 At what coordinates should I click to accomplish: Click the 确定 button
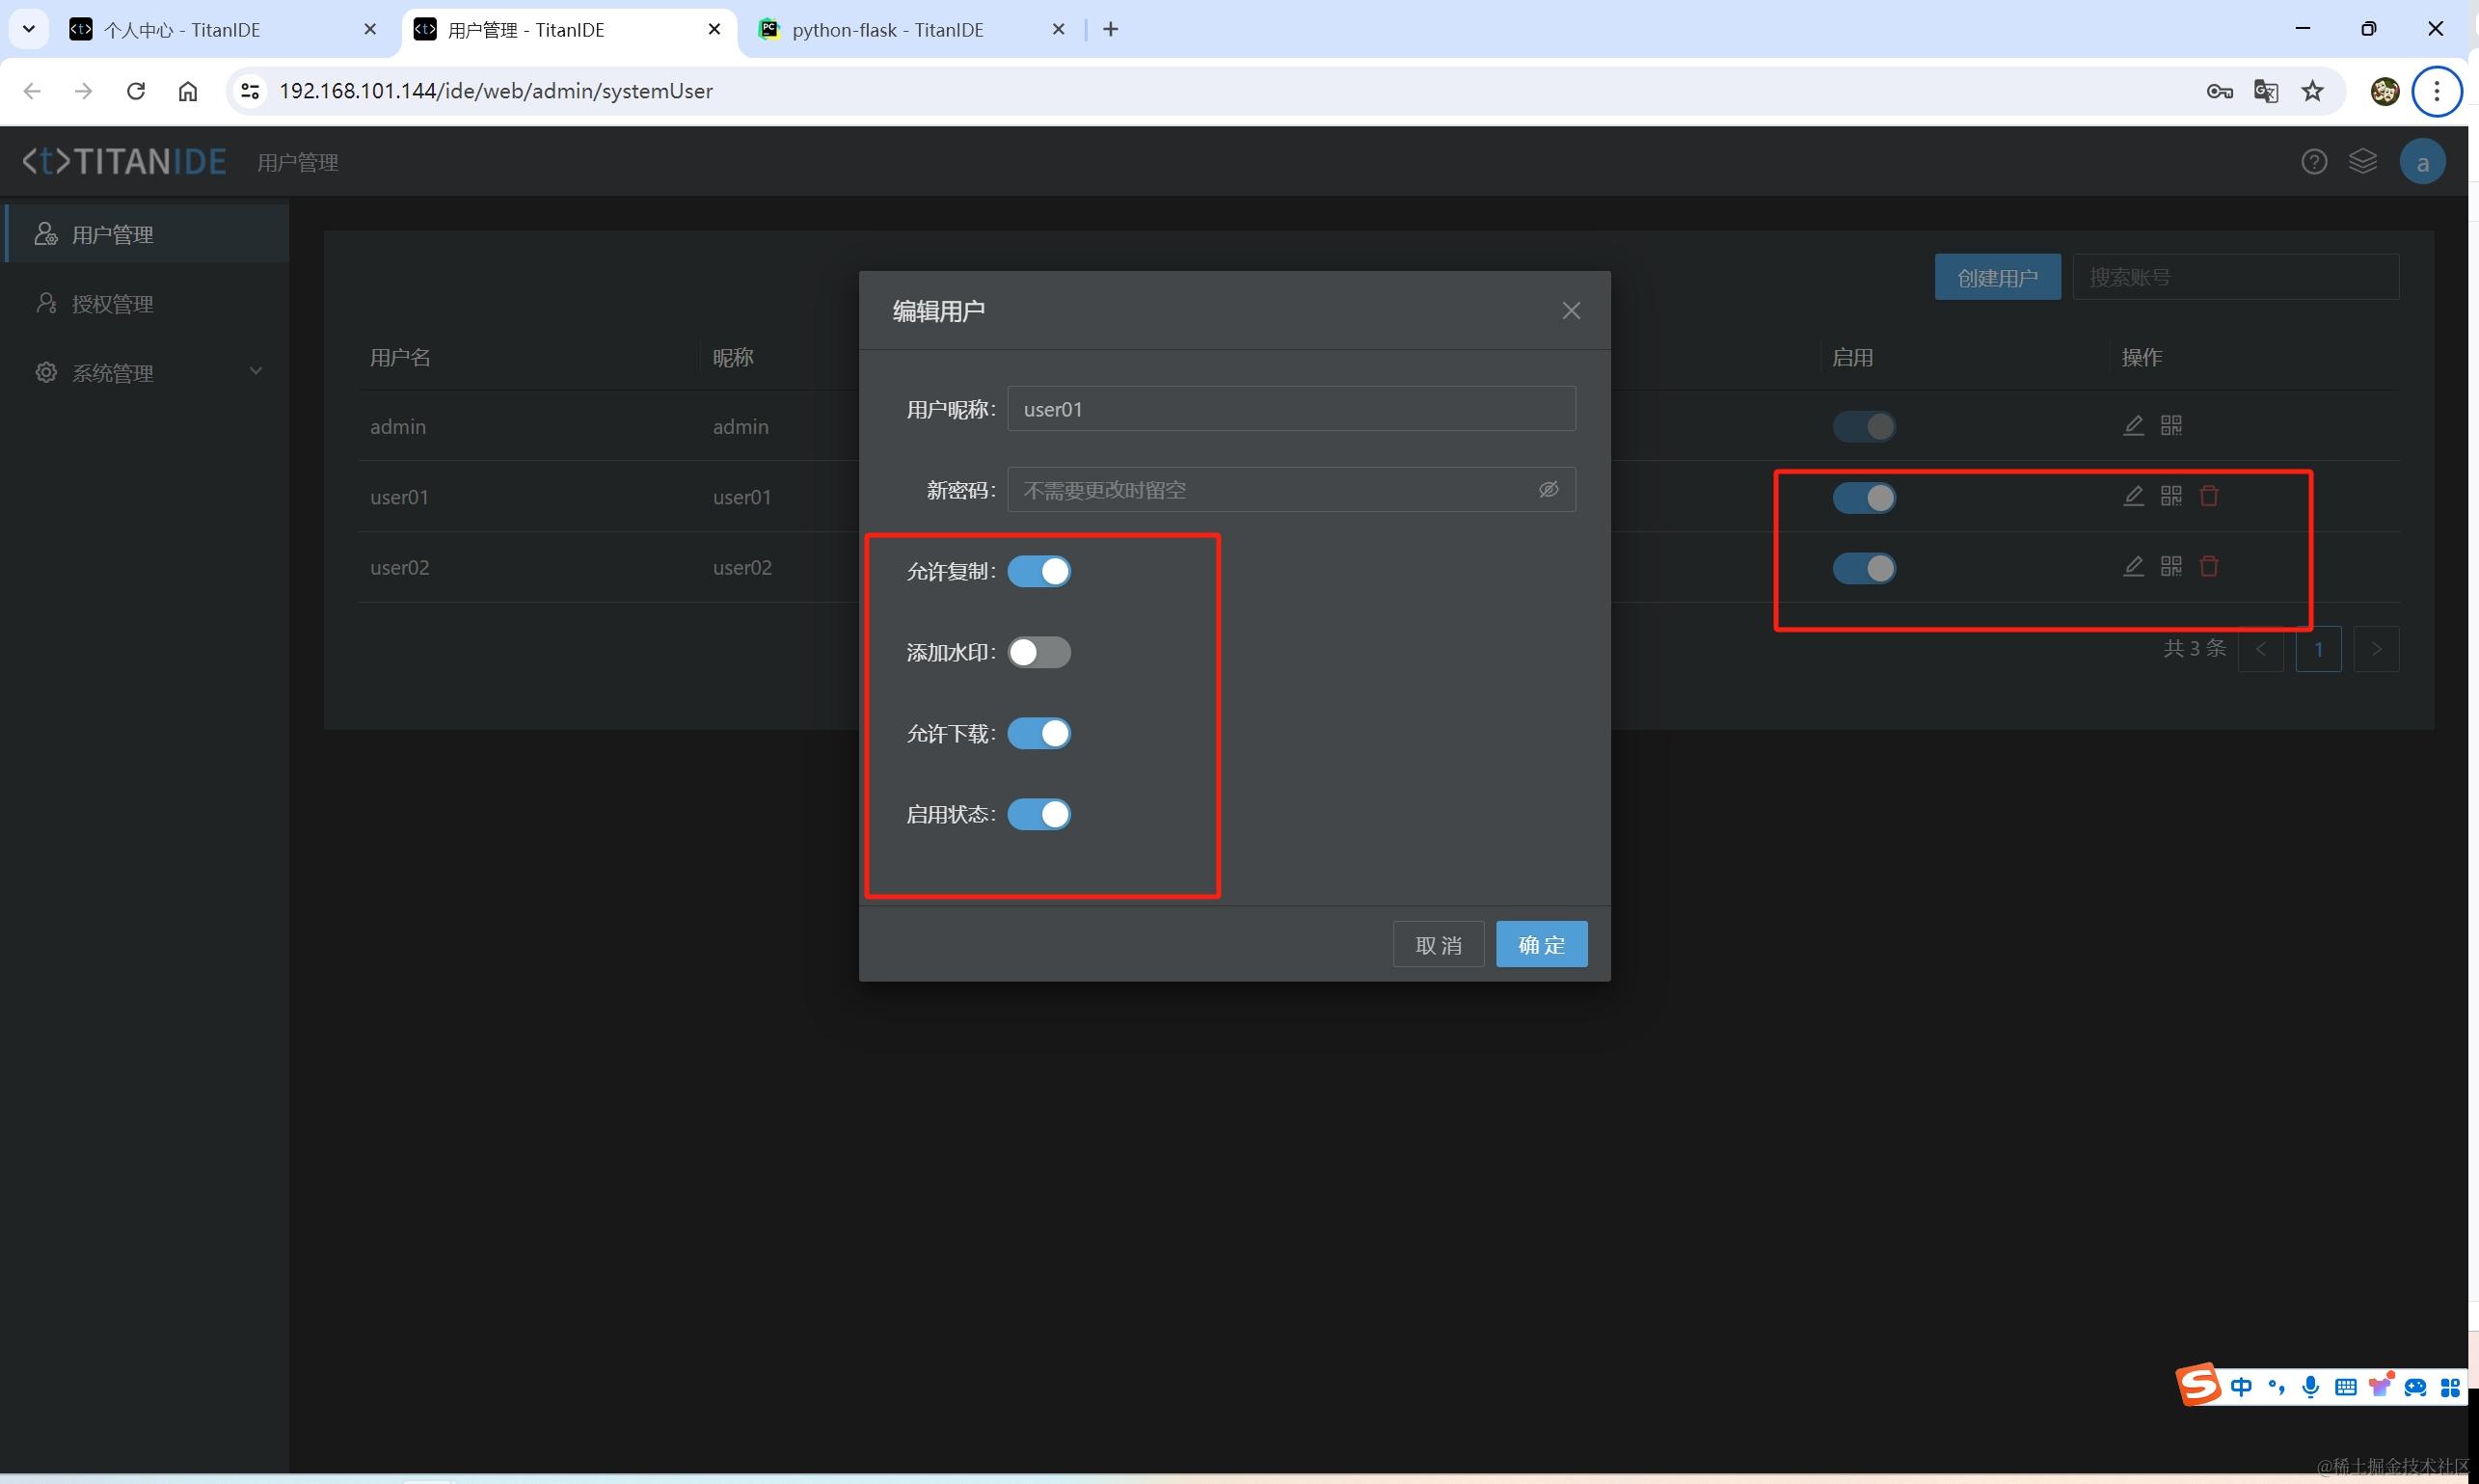click(x=1541, y=944)
